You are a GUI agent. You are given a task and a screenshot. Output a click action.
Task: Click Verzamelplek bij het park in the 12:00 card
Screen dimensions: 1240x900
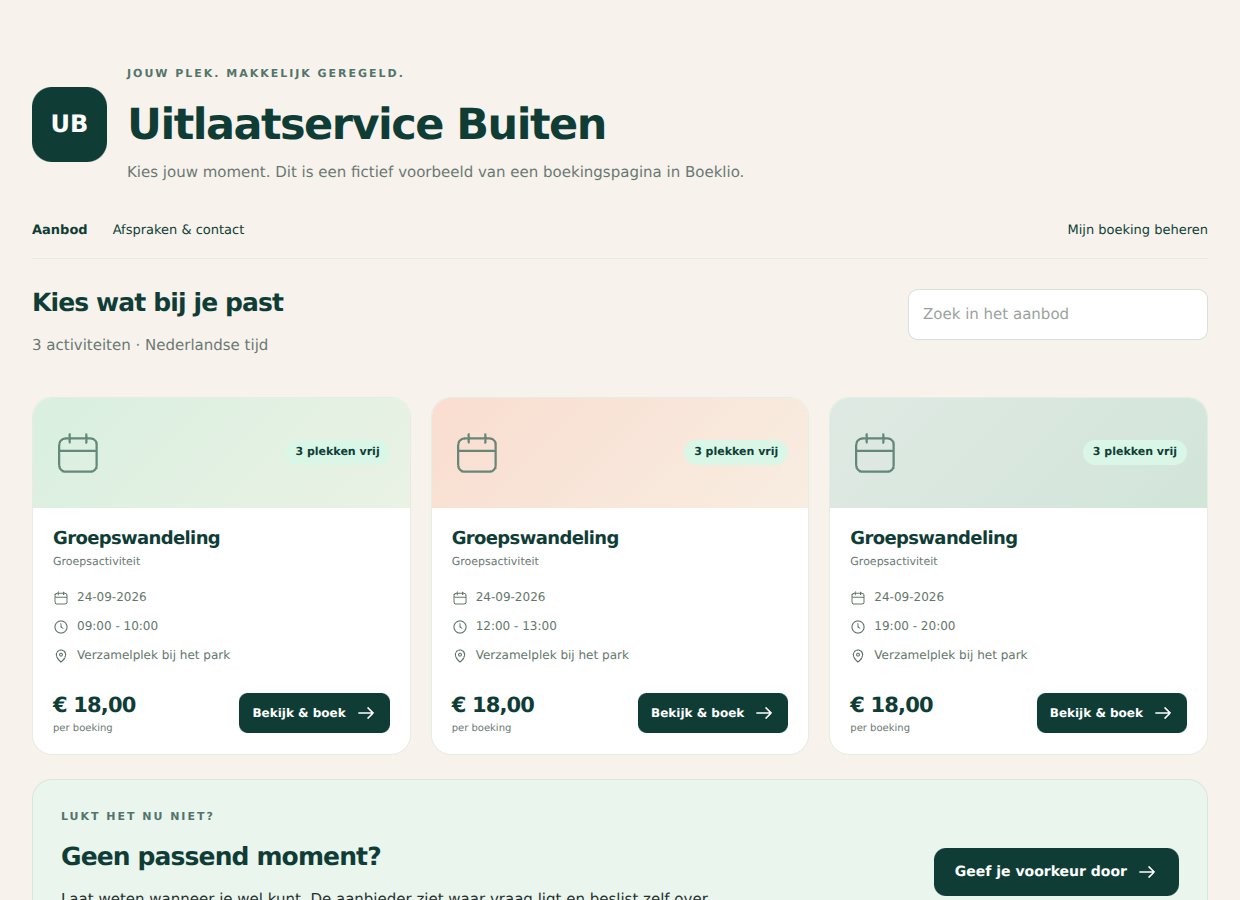click(x=552, y=655)
